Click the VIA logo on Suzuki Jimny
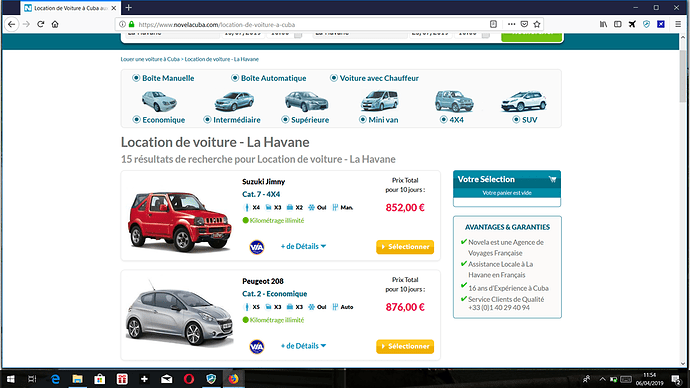 tap(257, 247)
